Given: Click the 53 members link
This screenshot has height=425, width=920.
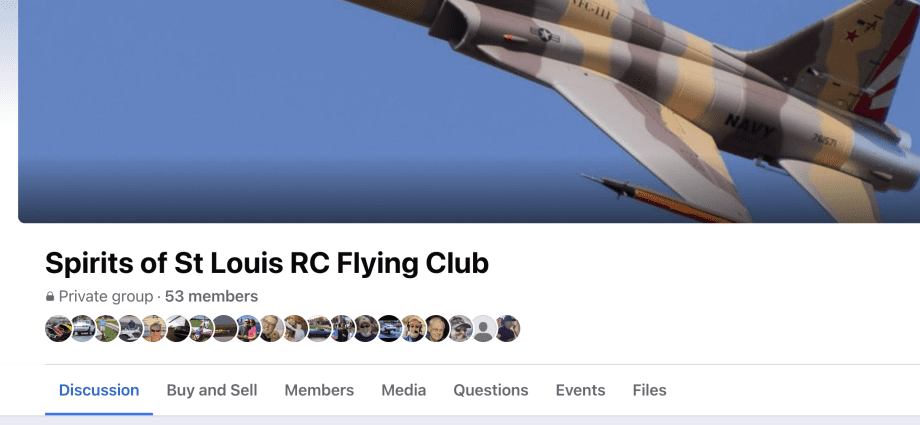Looking at the screenshot, I should [211, 296].
